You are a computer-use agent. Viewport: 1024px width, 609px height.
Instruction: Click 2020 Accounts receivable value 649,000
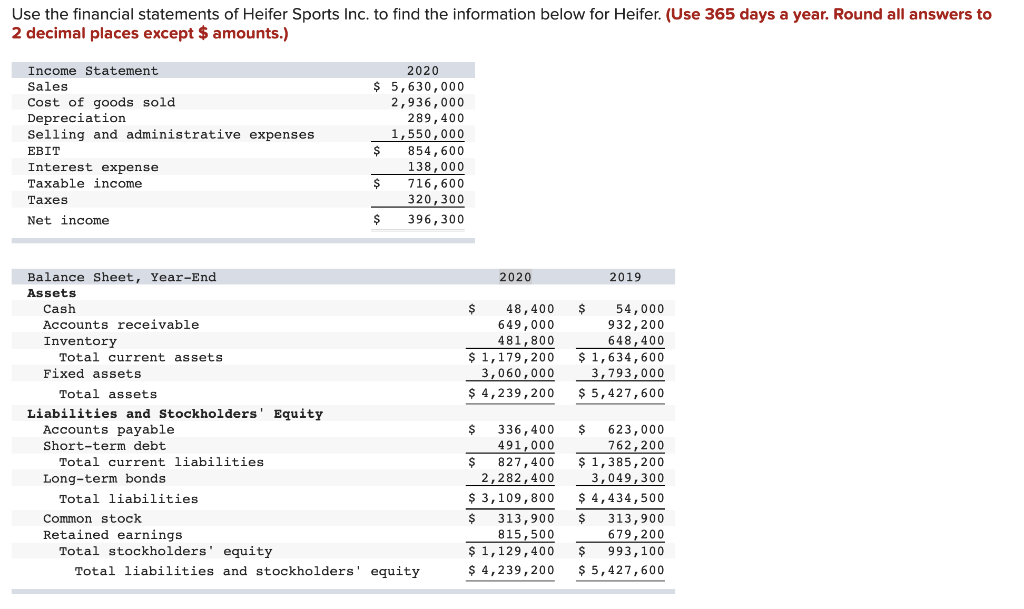[526, 324]
